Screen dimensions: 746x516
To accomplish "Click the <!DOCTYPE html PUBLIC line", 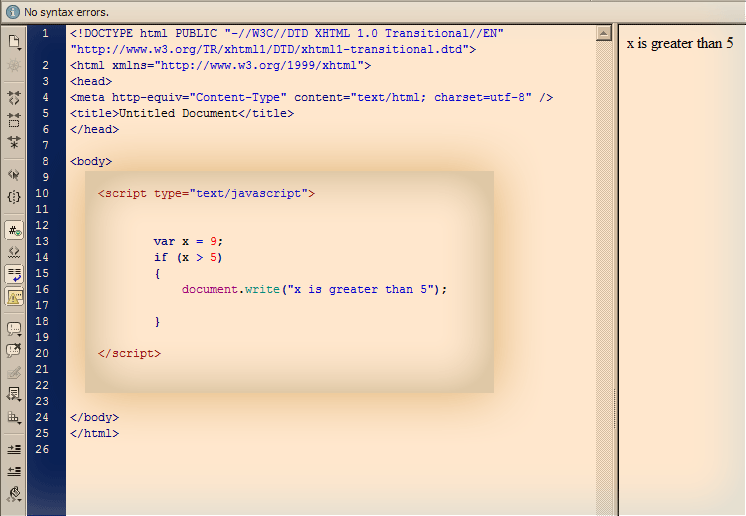I will coord(287,33).
